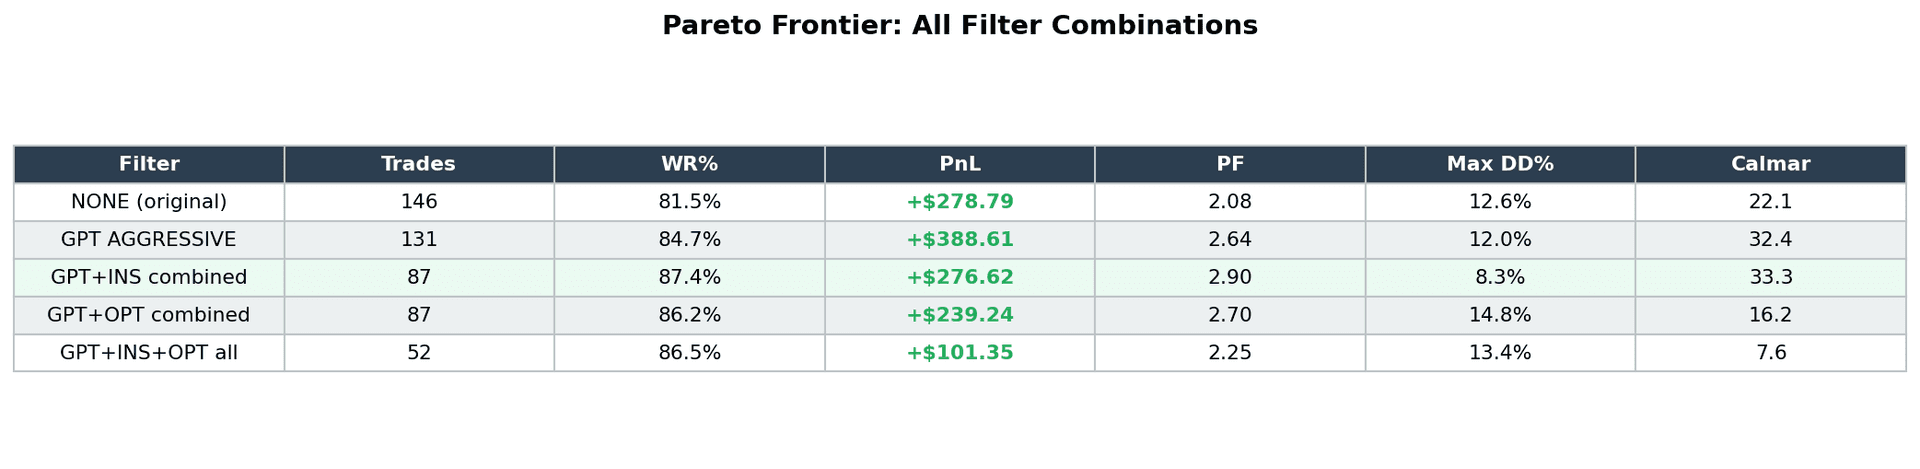Select the PF column header
This screenshot has width=1920, height=469.
[x=1229, y=164]
